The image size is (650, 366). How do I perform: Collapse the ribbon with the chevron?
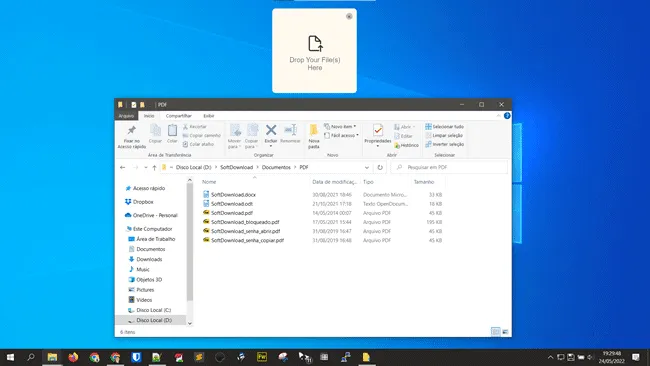click(498, 116)
